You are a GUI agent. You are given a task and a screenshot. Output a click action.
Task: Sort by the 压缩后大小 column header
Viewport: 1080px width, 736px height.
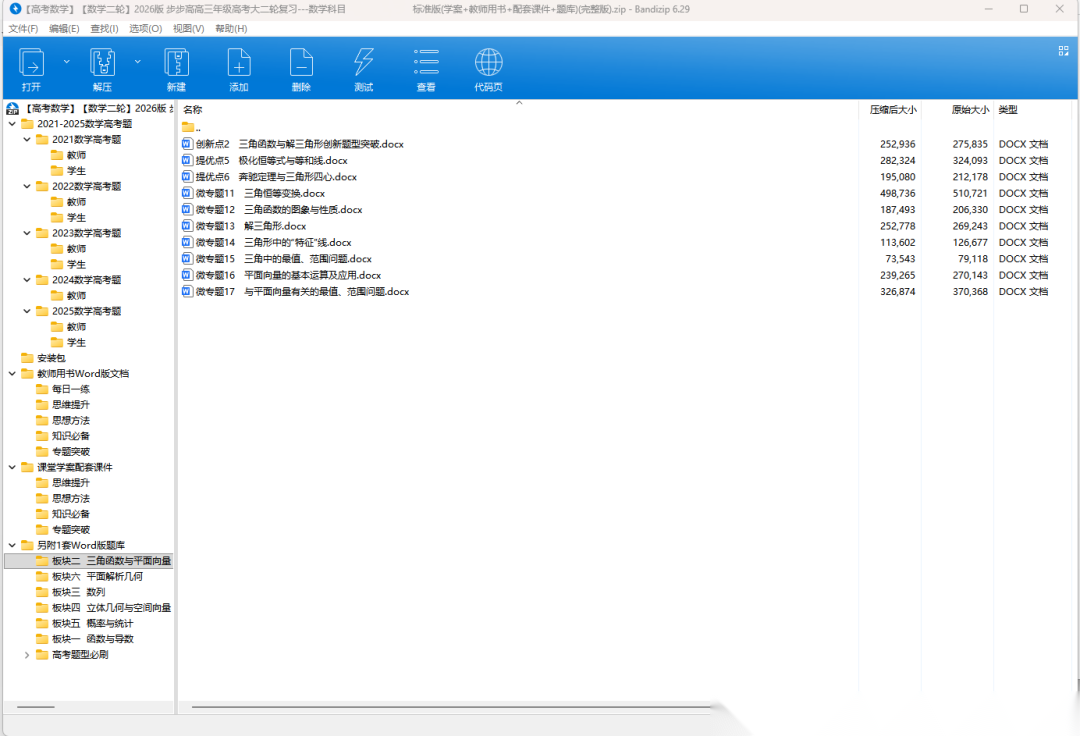[x=892, y=110]
